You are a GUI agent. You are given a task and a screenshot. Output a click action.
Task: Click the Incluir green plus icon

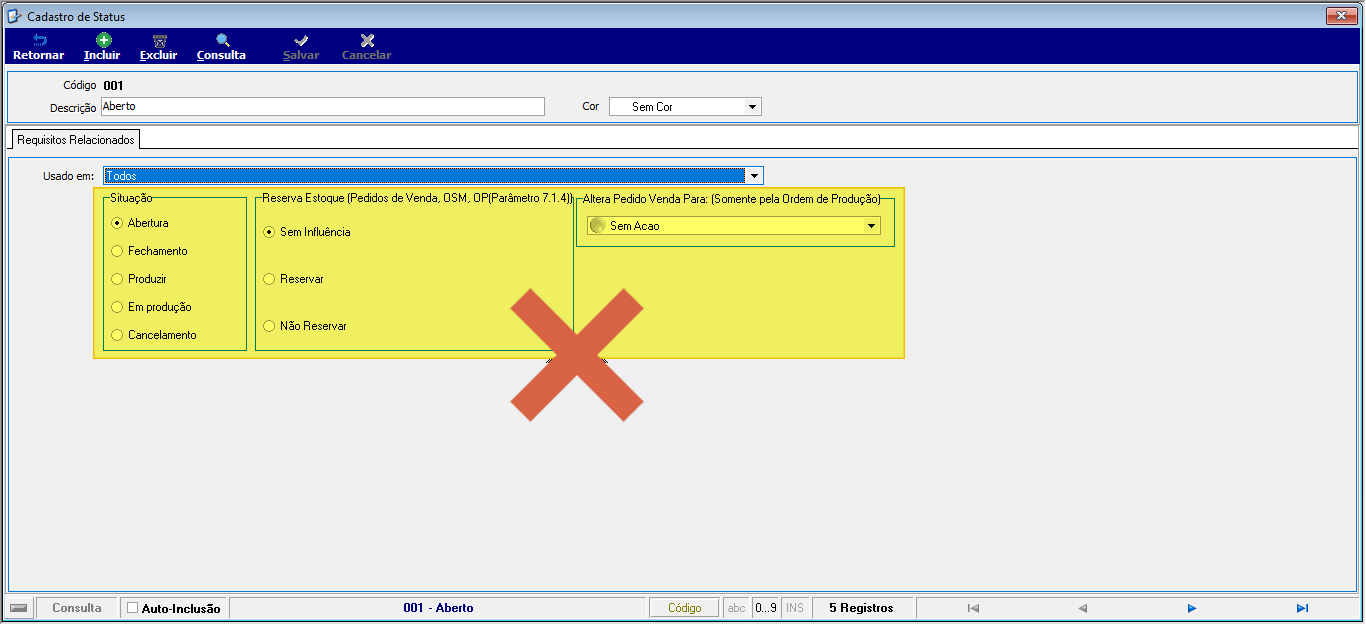pos(103,41)
